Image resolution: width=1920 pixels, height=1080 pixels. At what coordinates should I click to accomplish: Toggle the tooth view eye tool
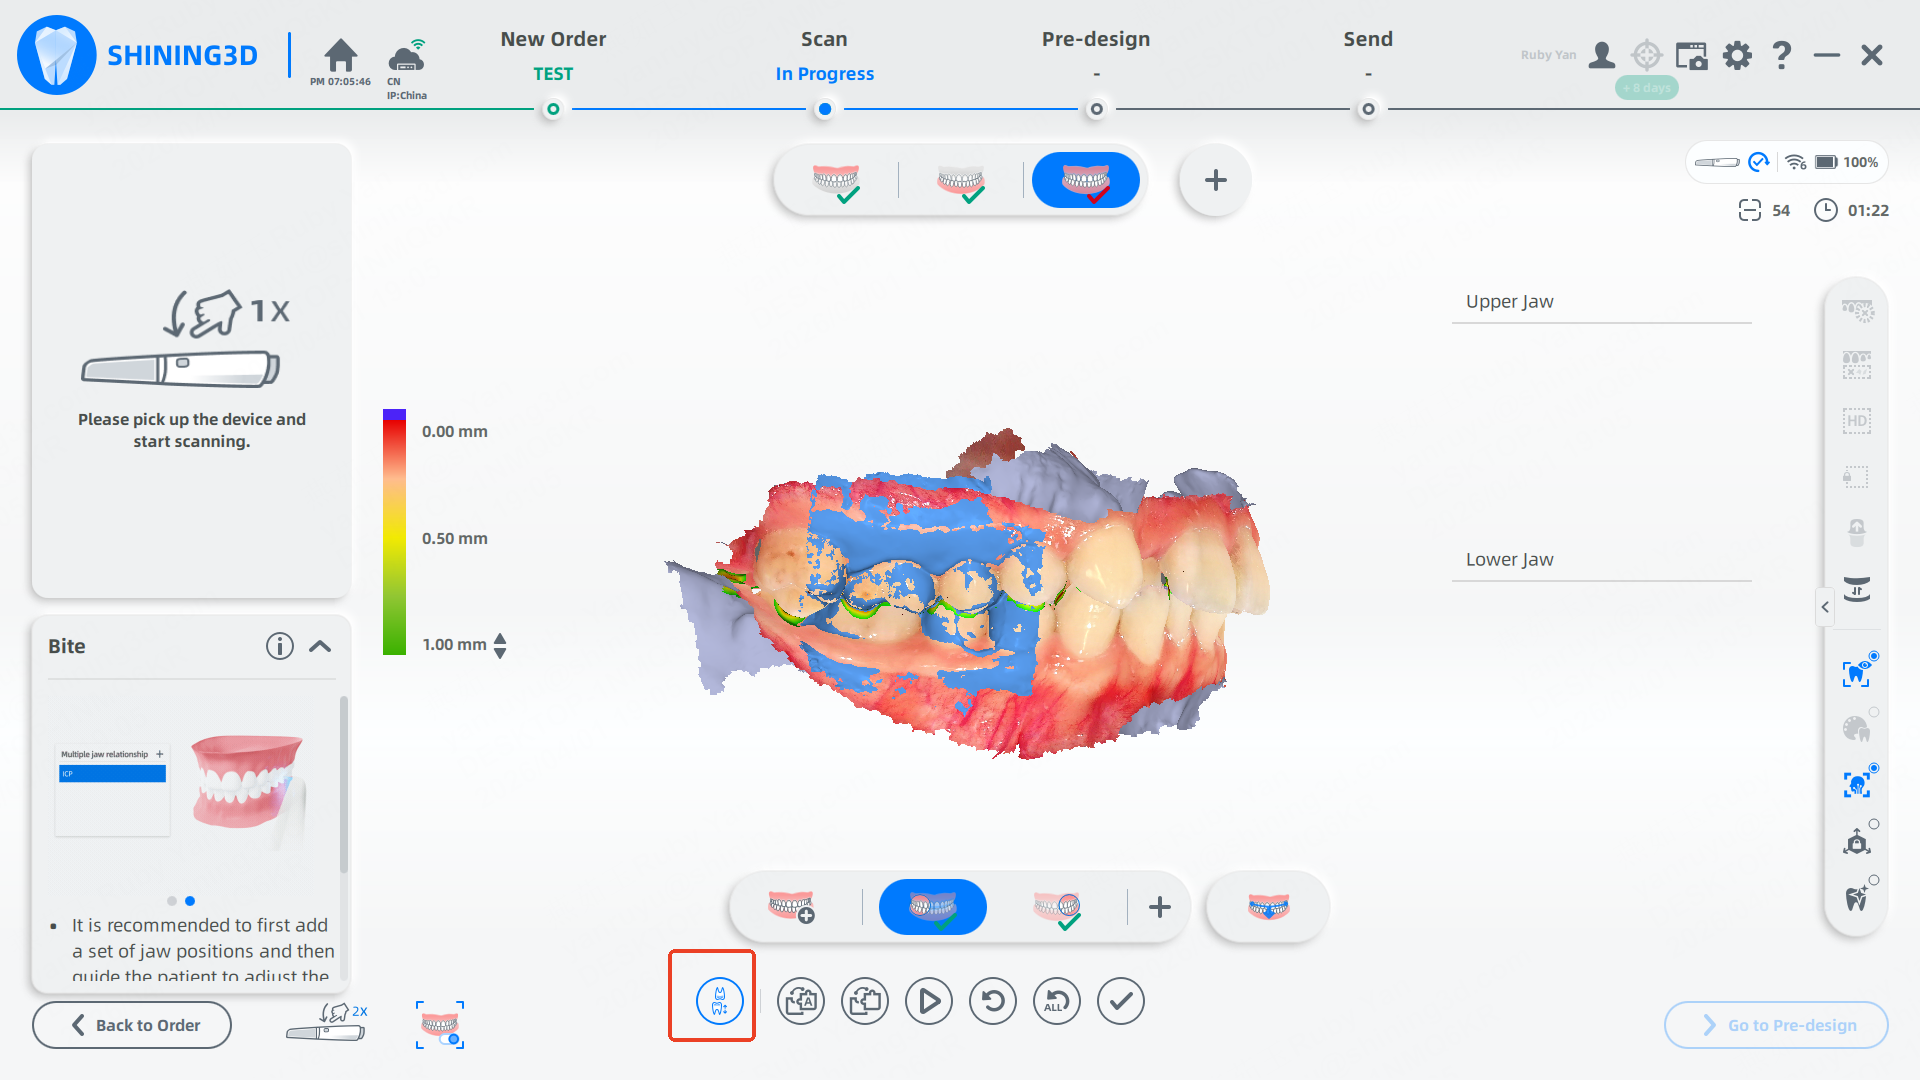pos(1857,673)
